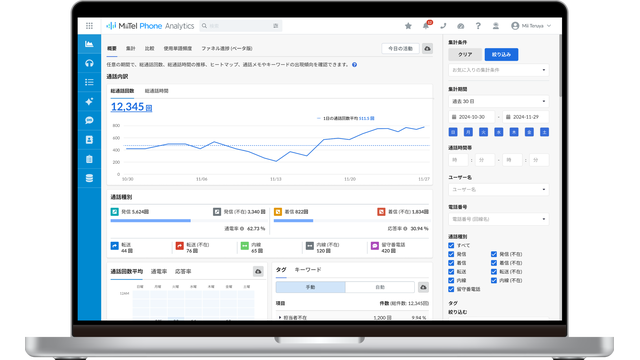640x360 pixels.
Task: Open the ユーザー名 dropdown
Action: (x=498, y=189)
